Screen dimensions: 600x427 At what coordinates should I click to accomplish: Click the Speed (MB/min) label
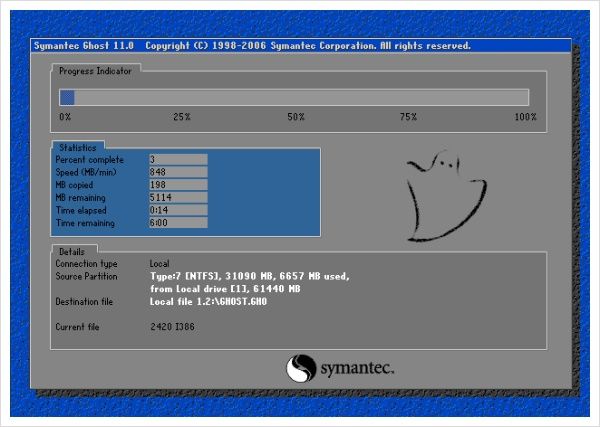point(86,172)
